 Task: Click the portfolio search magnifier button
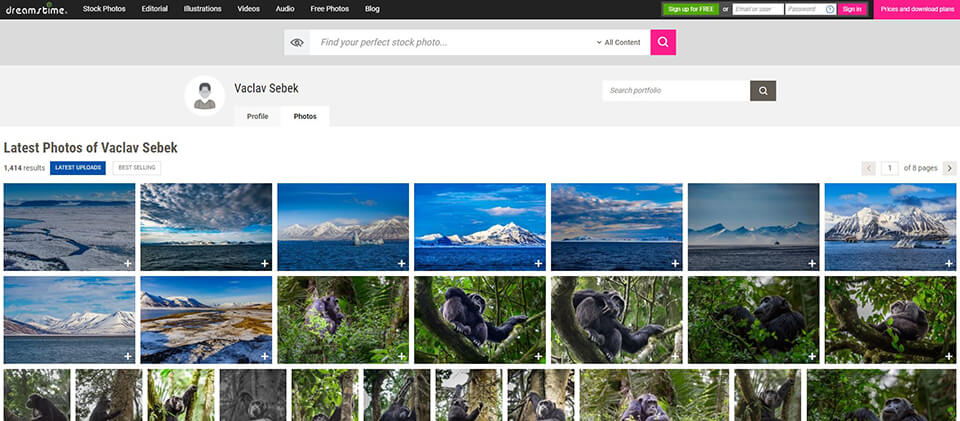763,91
